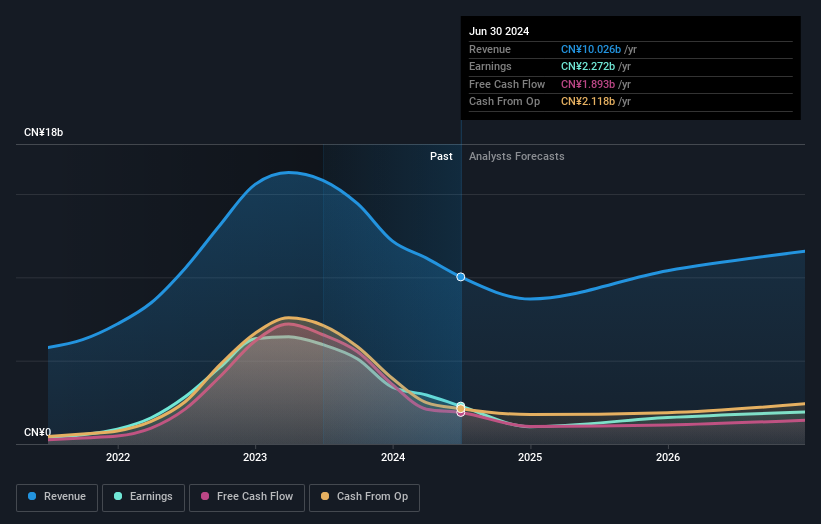Click the CN¥18b y-axis label
The height and width of the screenshot is (524, 821).
(x=43, y=132)
